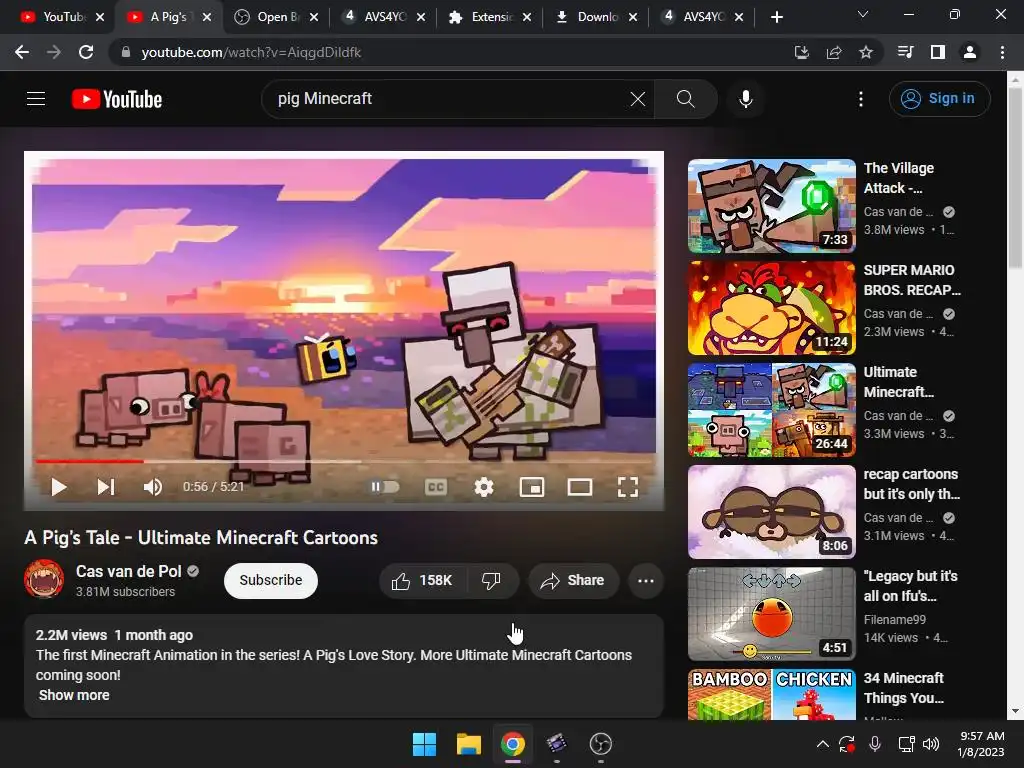1024x768 pixels.
Task: Open Cas van de Pol channel avatar
Action: (x=44, y=579)
